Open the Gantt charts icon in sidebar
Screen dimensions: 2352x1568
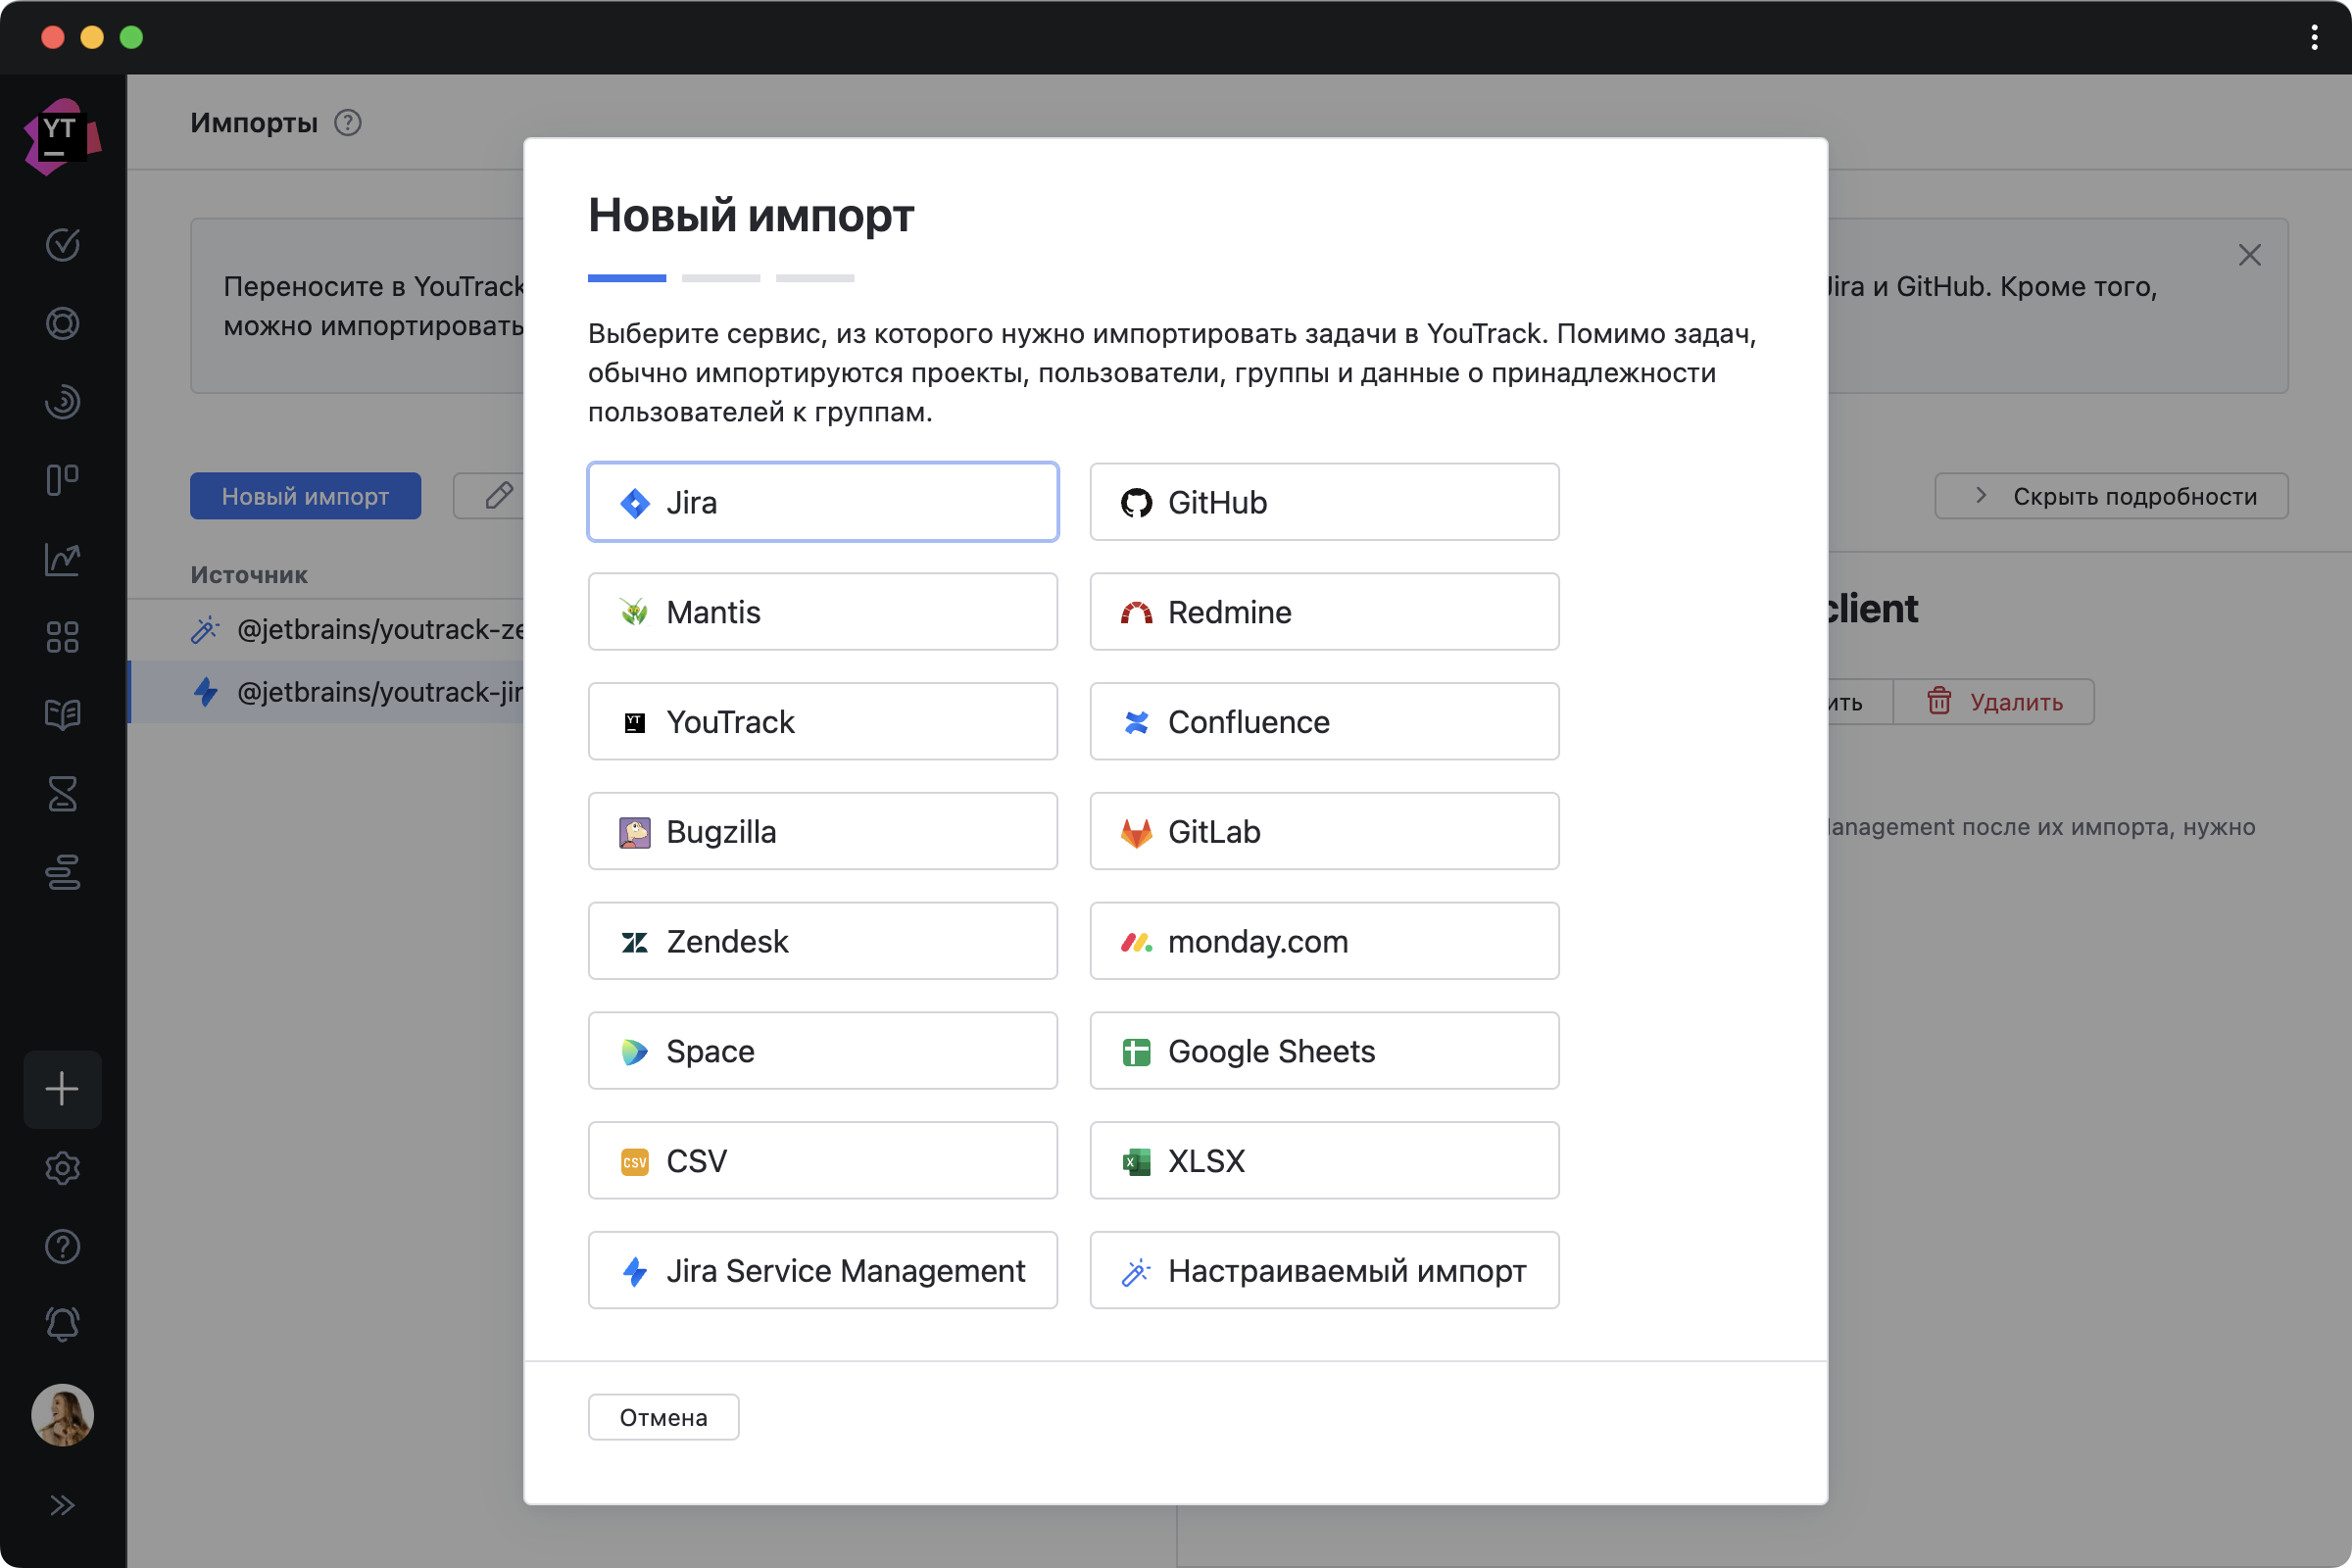62,872
